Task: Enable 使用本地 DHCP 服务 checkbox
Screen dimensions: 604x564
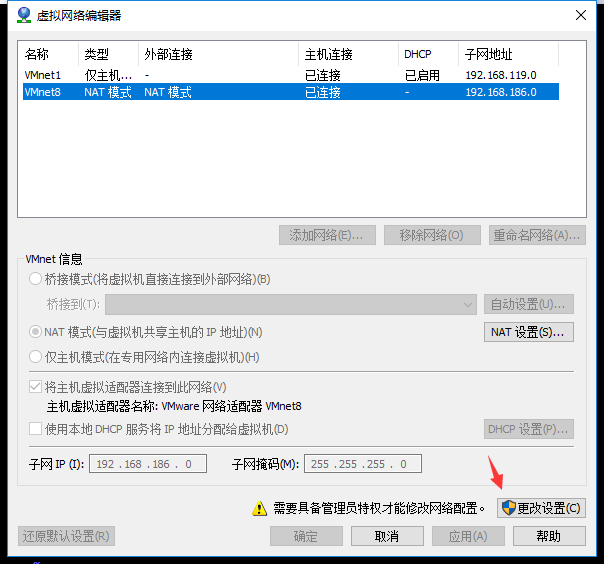Action: pyautogui.click(x=35, y=429)
